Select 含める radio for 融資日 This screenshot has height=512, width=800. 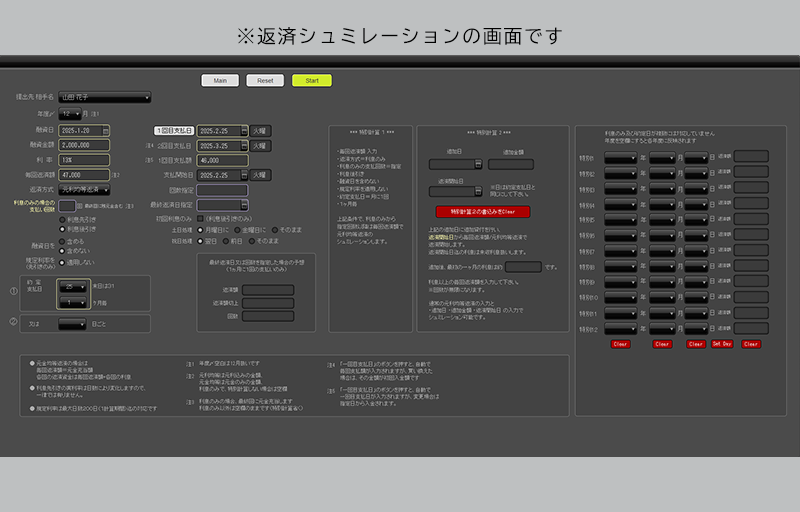62,241
